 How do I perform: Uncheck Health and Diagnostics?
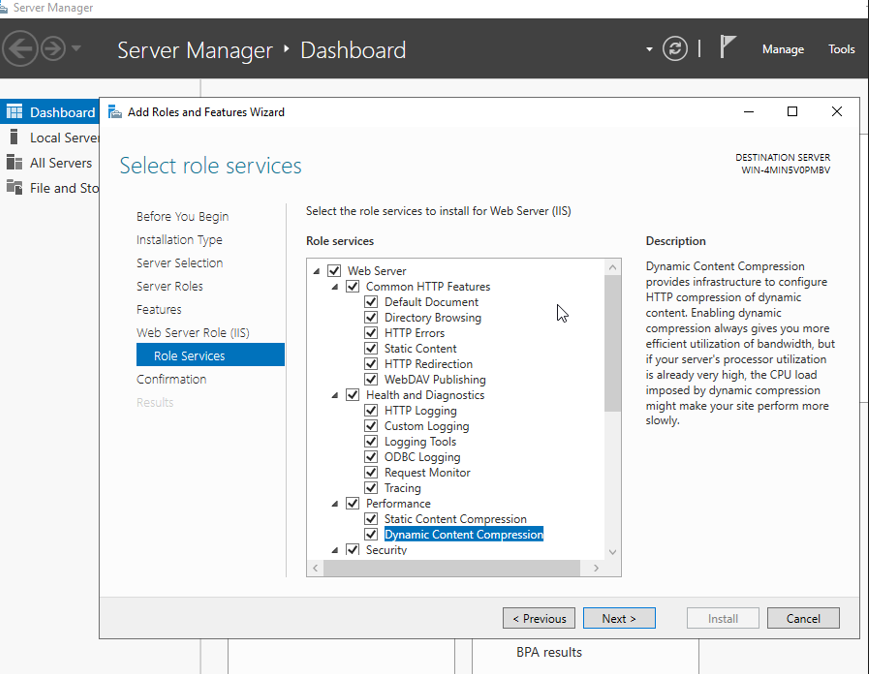tap(352, 395)
